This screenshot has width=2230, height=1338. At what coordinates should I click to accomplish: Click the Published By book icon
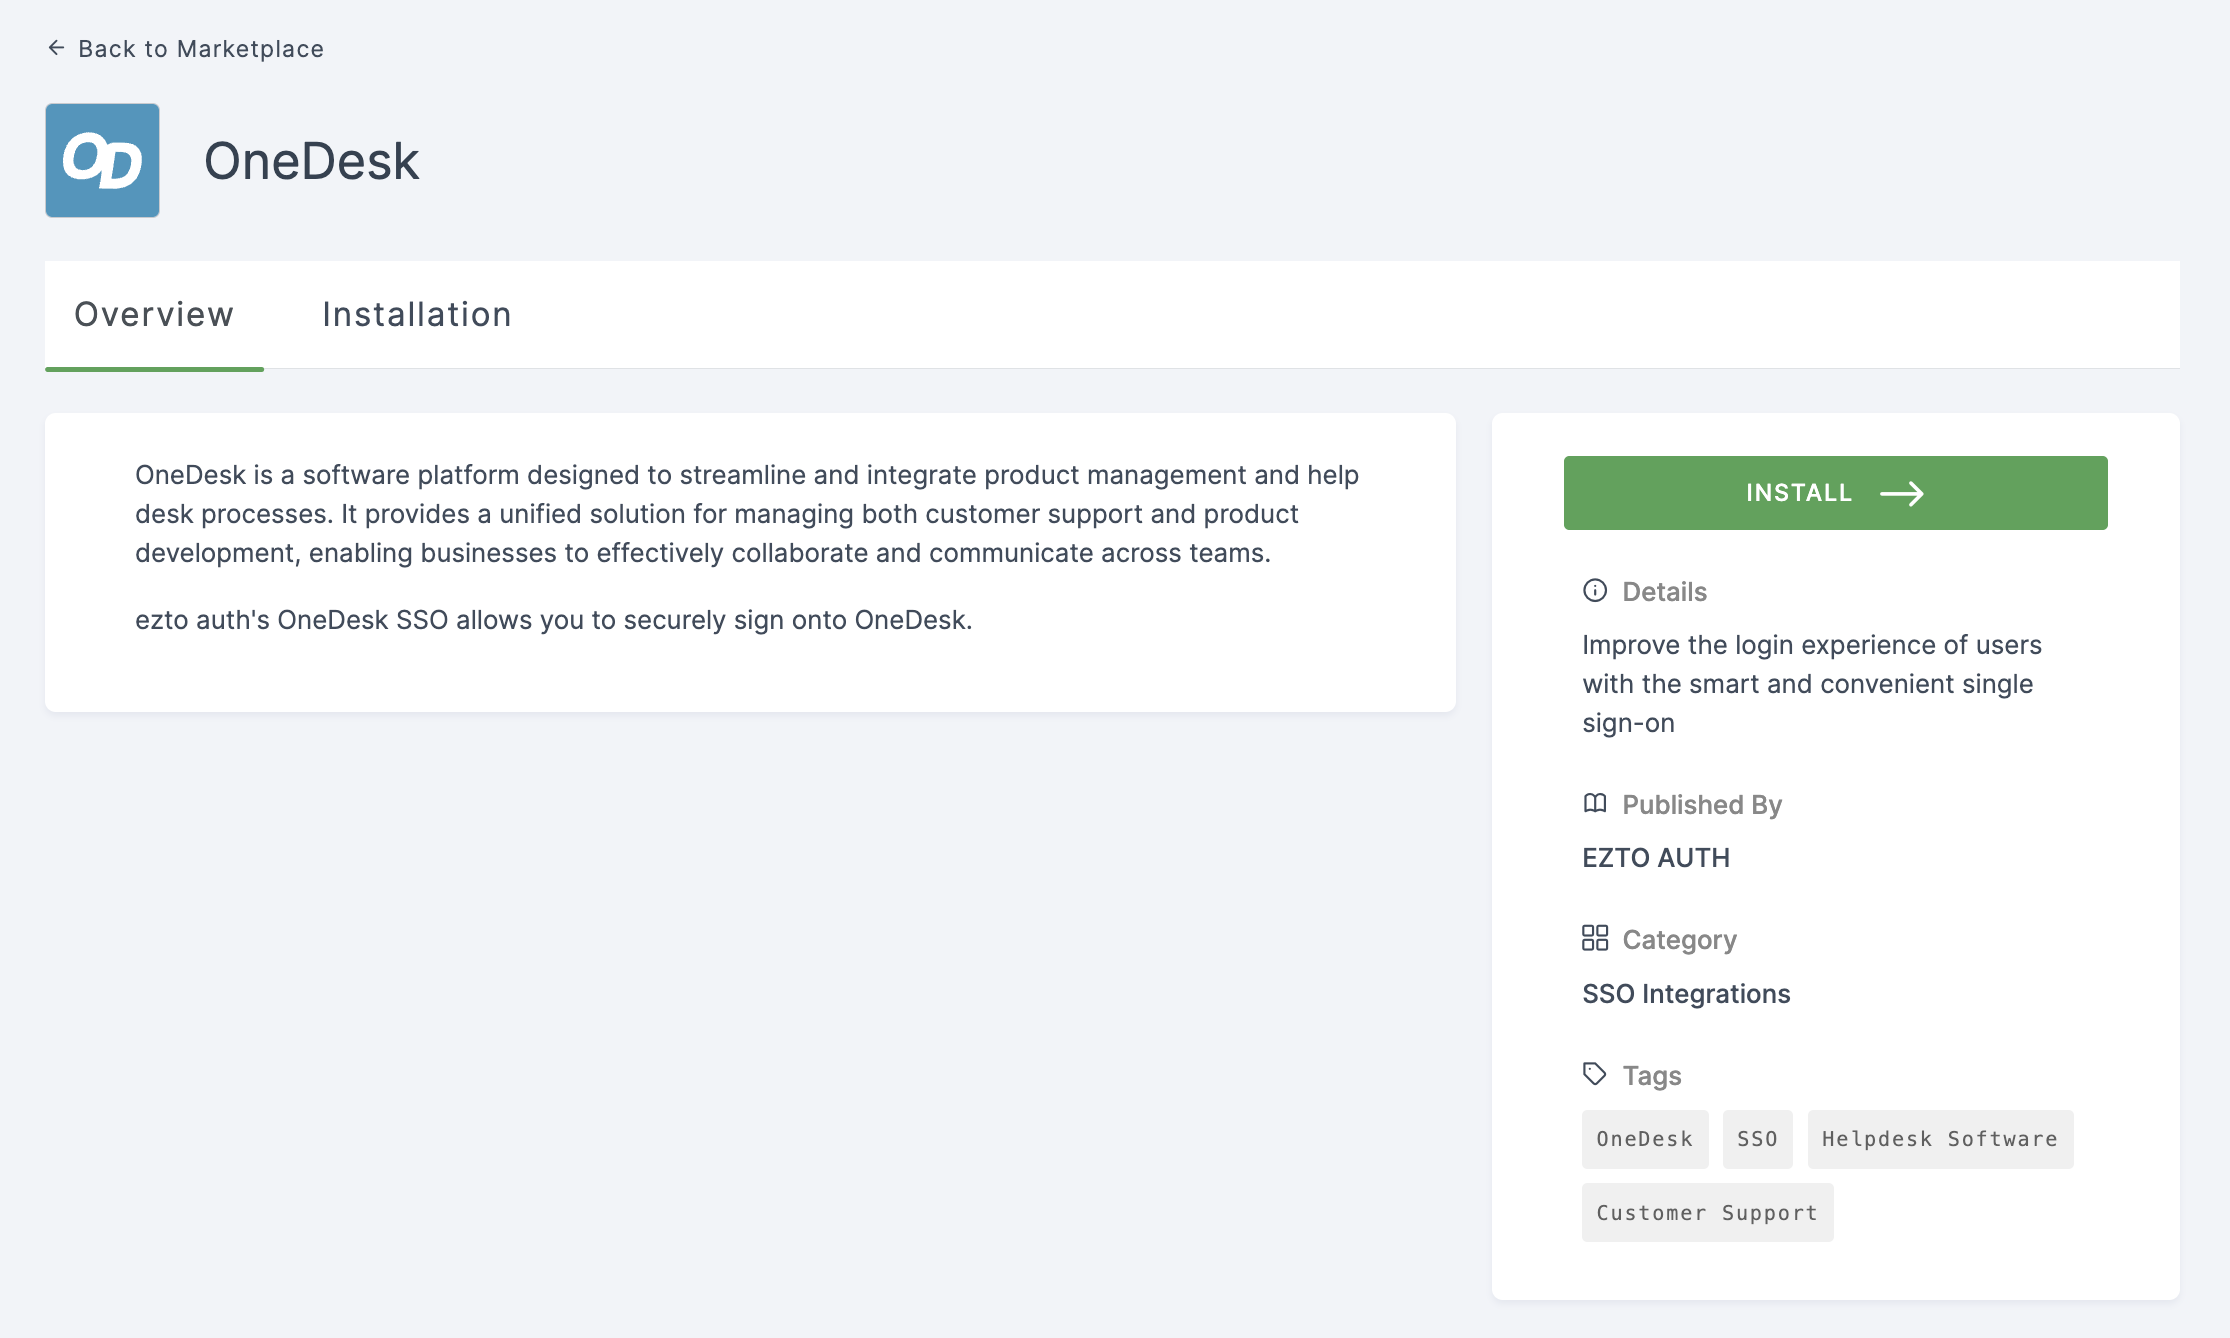tap(1595, 803)
